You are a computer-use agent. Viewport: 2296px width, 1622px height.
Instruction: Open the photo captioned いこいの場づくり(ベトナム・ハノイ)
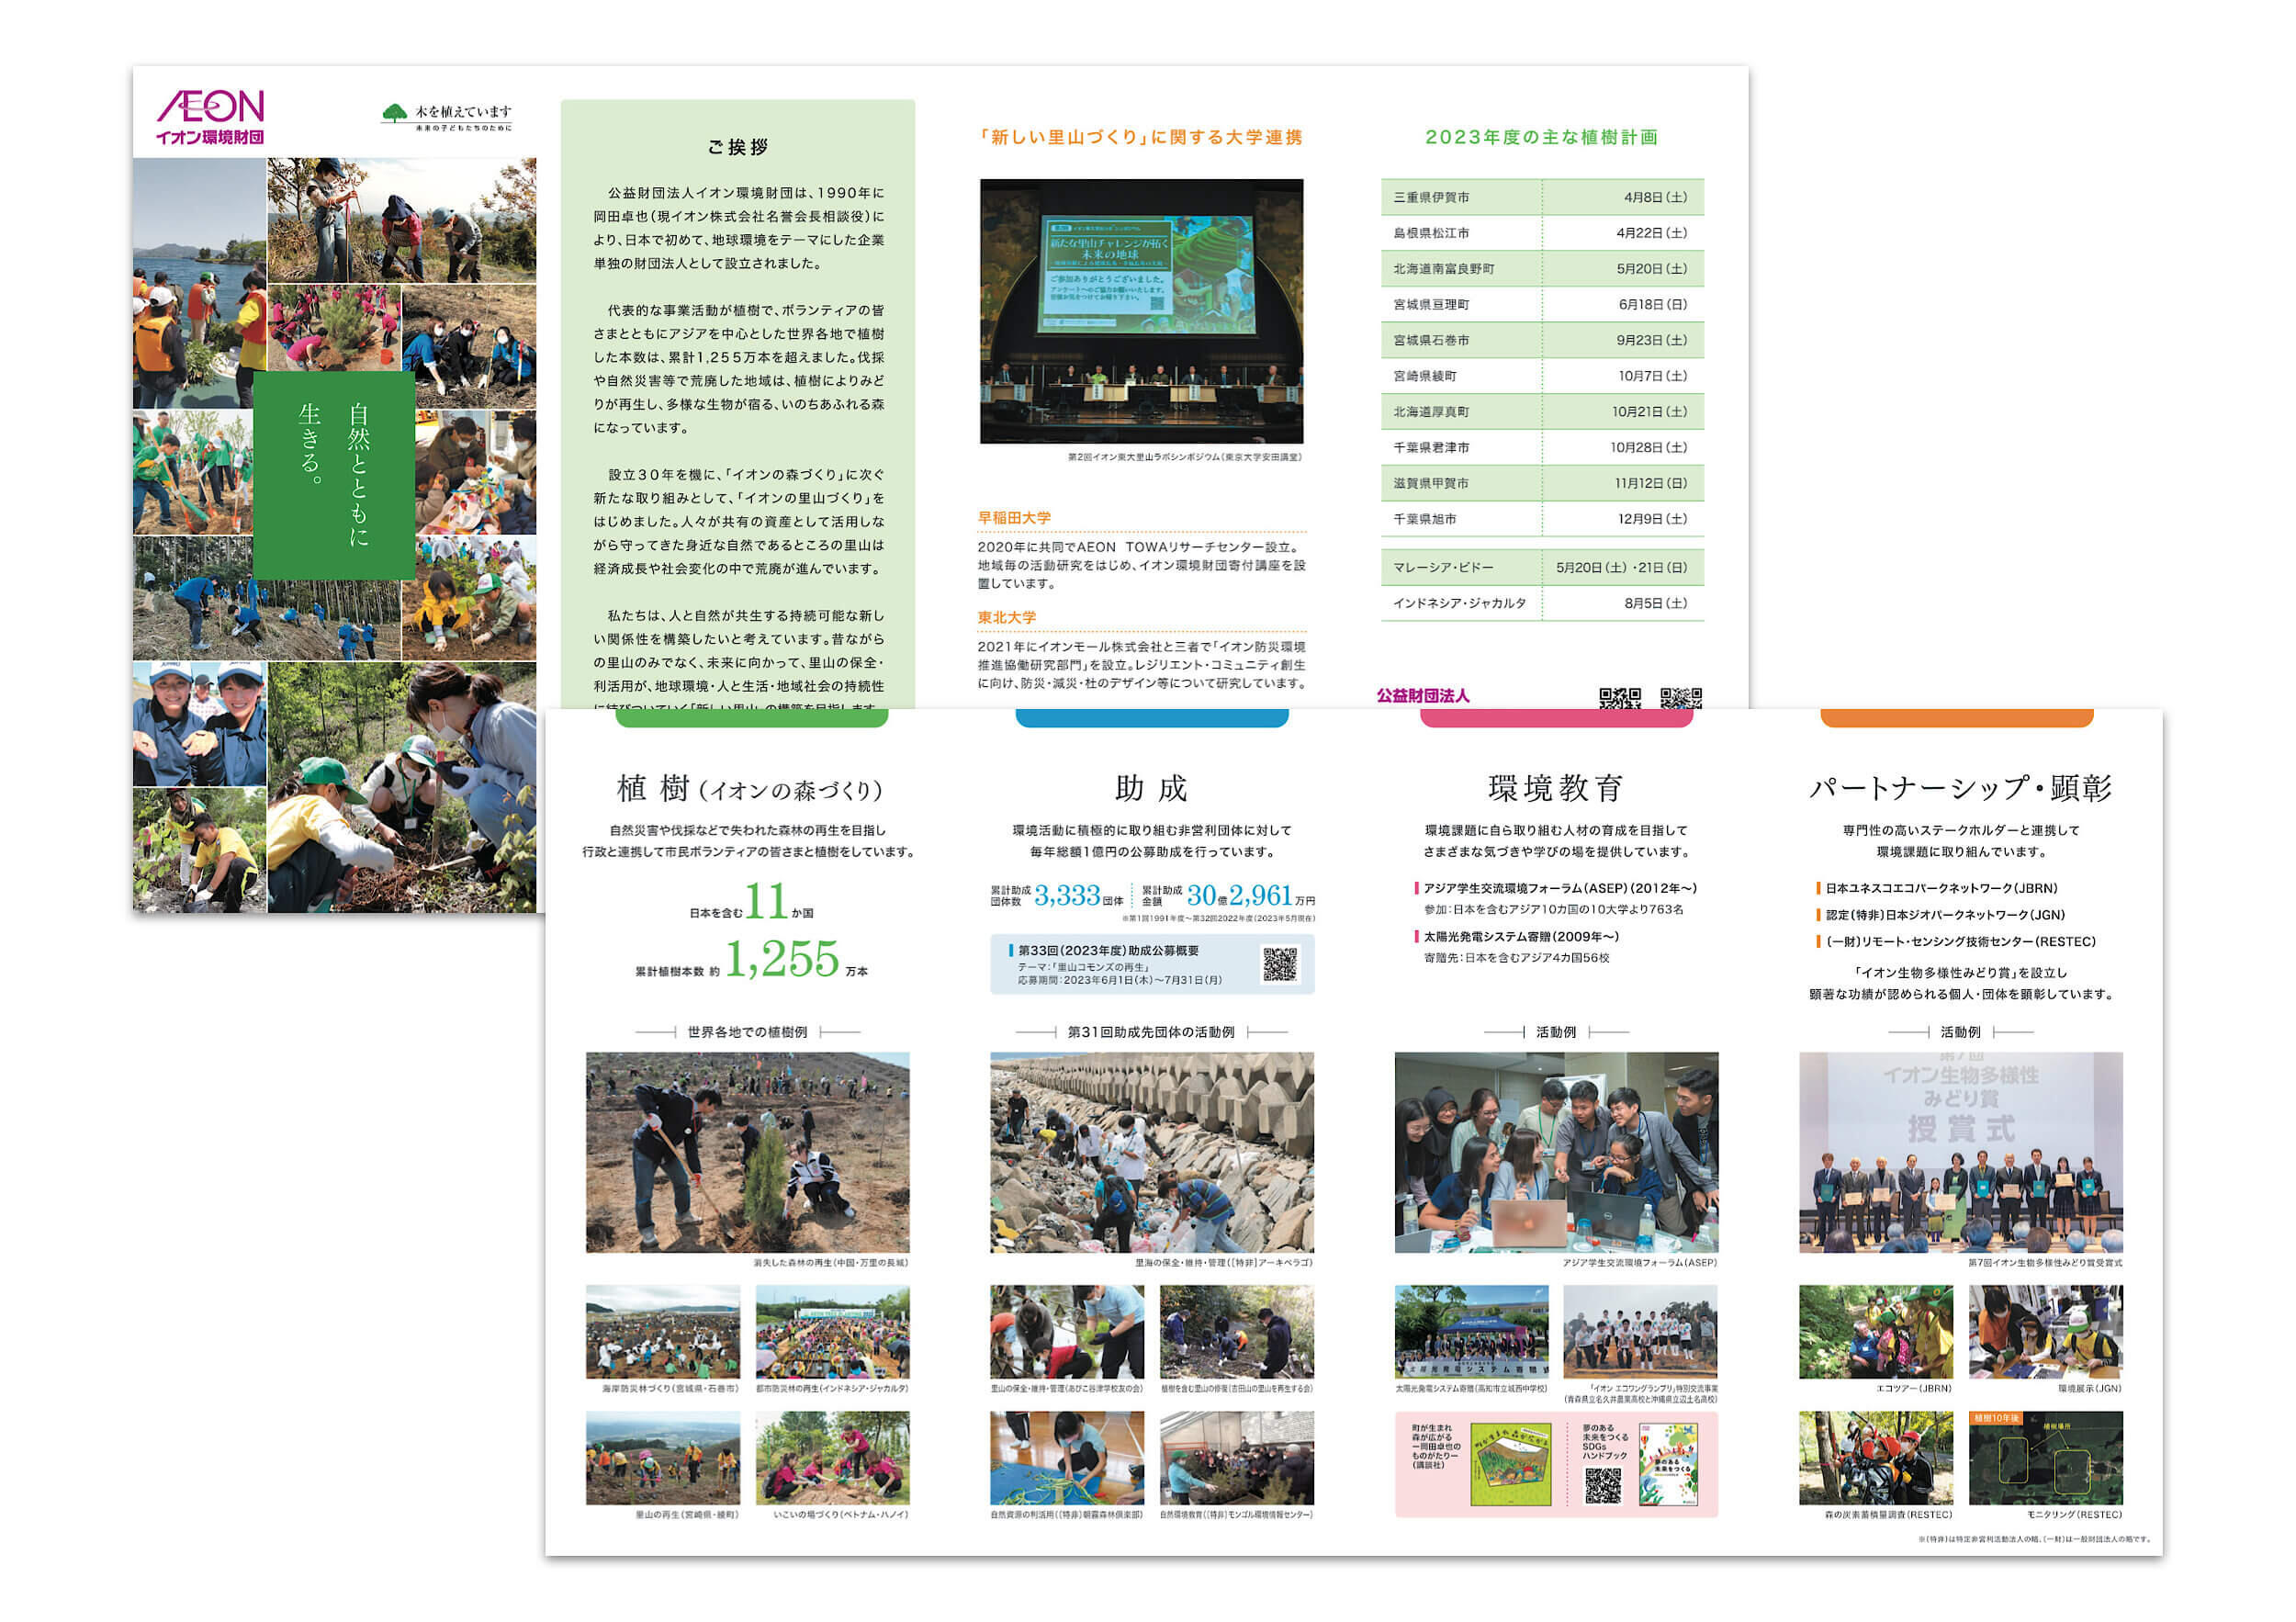coord(832,1458)
